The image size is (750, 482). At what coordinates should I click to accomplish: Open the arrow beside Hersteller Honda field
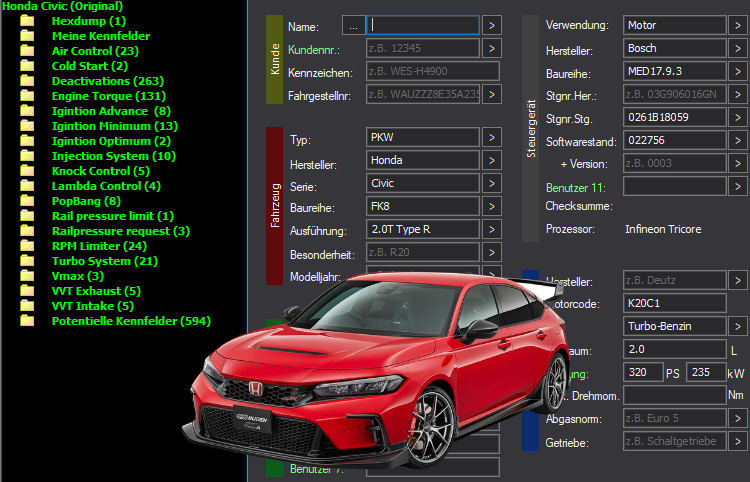coord(492,160)
